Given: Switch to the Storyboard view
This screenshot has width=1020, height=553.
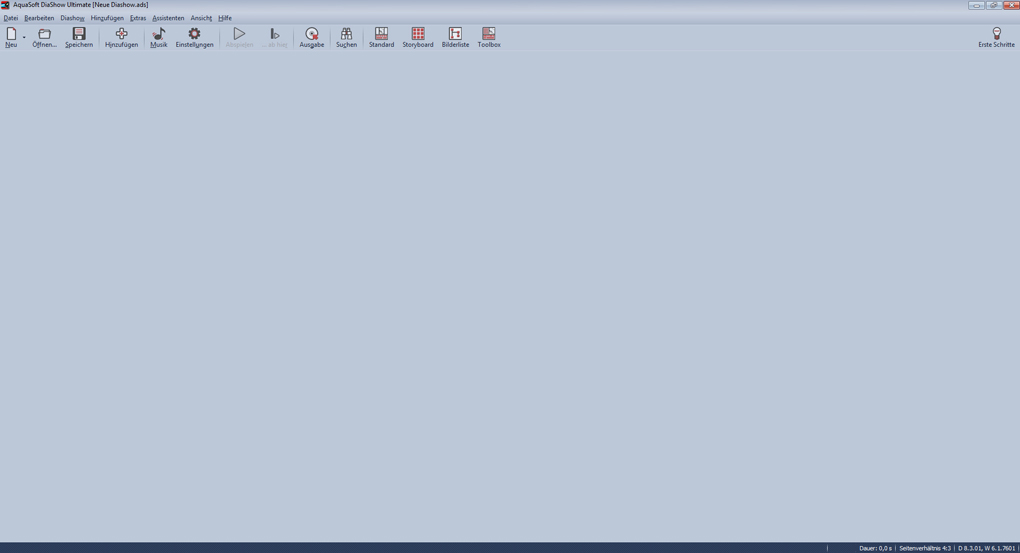Looking at the screenshot, I should click(x=418, y=35).
